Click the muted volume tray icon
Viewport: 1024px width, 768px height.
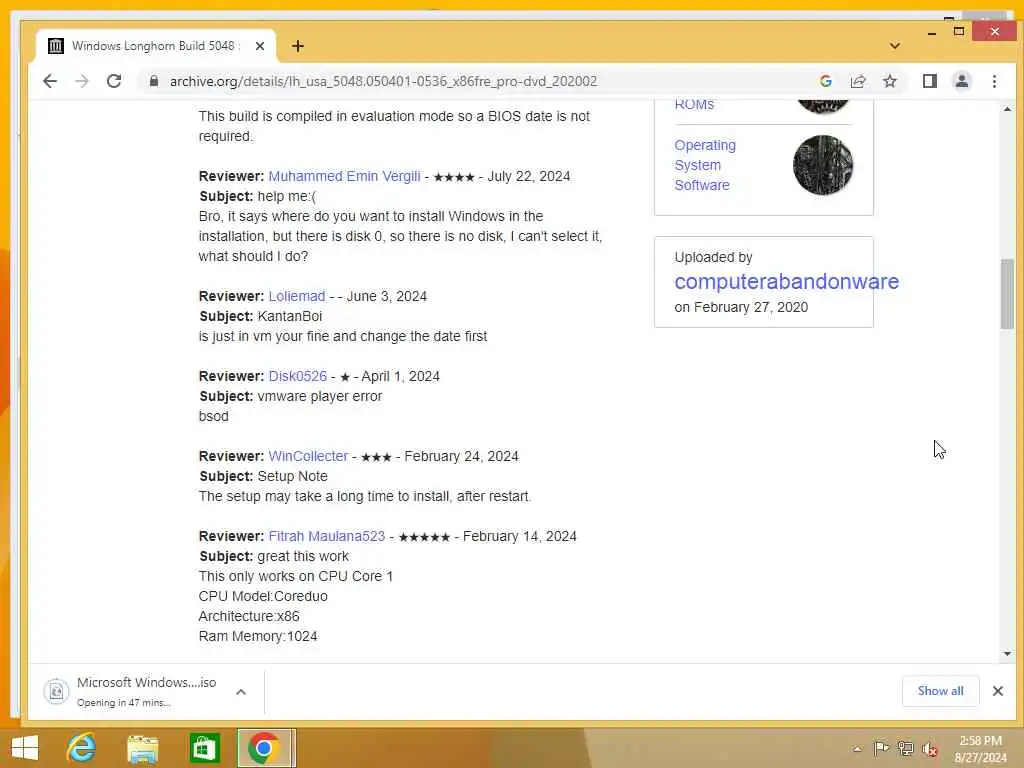(x=929, y=749)
